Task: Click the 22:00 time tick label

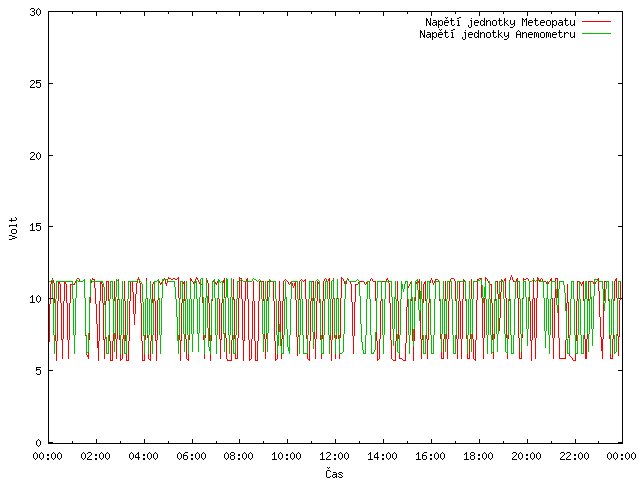Action: point(574,456)
